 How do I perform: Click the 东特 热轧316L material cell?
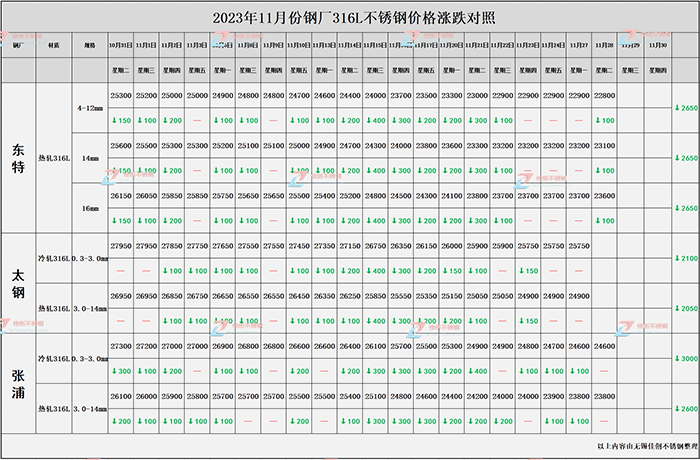[x=54, y=158]
